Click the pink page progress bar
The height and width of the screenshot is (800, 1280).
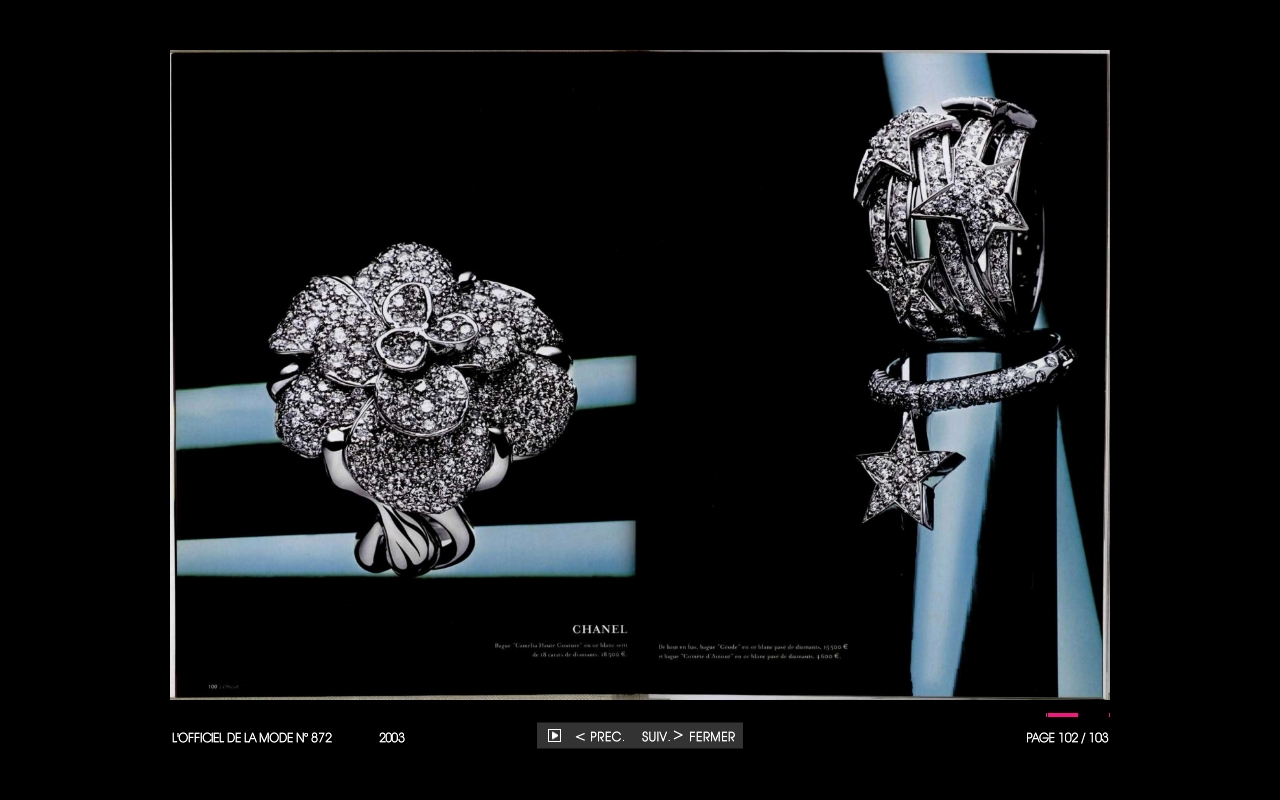(x=1062, y=715)
